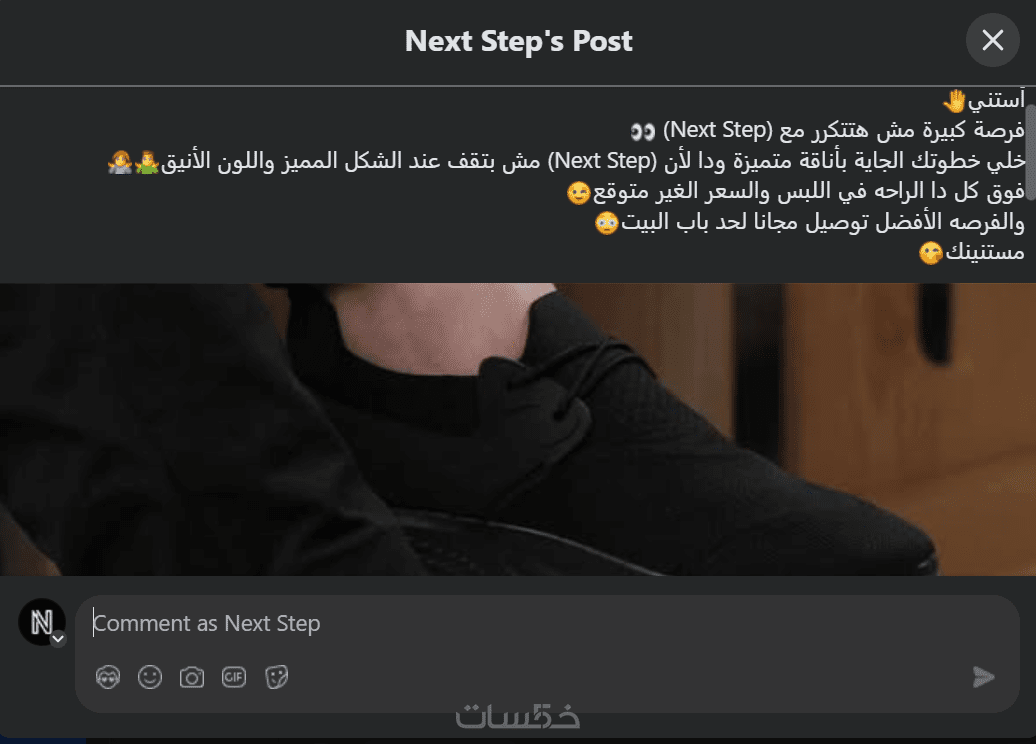The height and width of the screenshot is (744, 1036).
Task: Open the GIF picker
Action: coord(234,677)
